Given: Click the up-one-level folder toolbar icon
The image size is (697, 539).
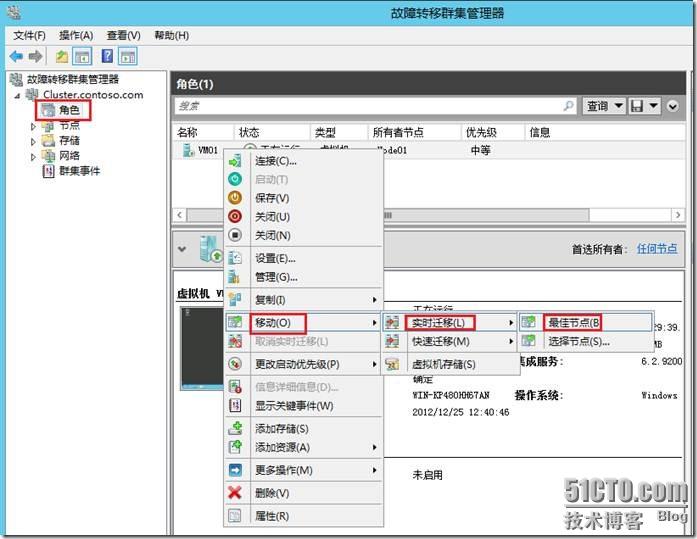Looking at the screenshot, I should [62, 56].
